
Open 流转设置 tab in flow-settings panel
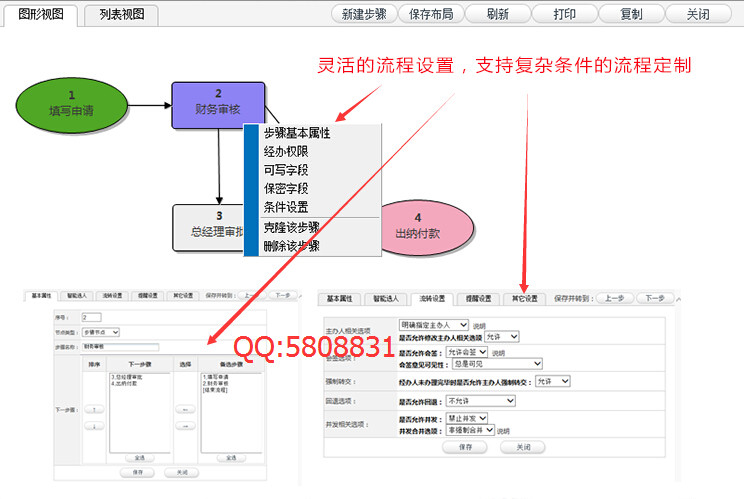pos(432,299)
